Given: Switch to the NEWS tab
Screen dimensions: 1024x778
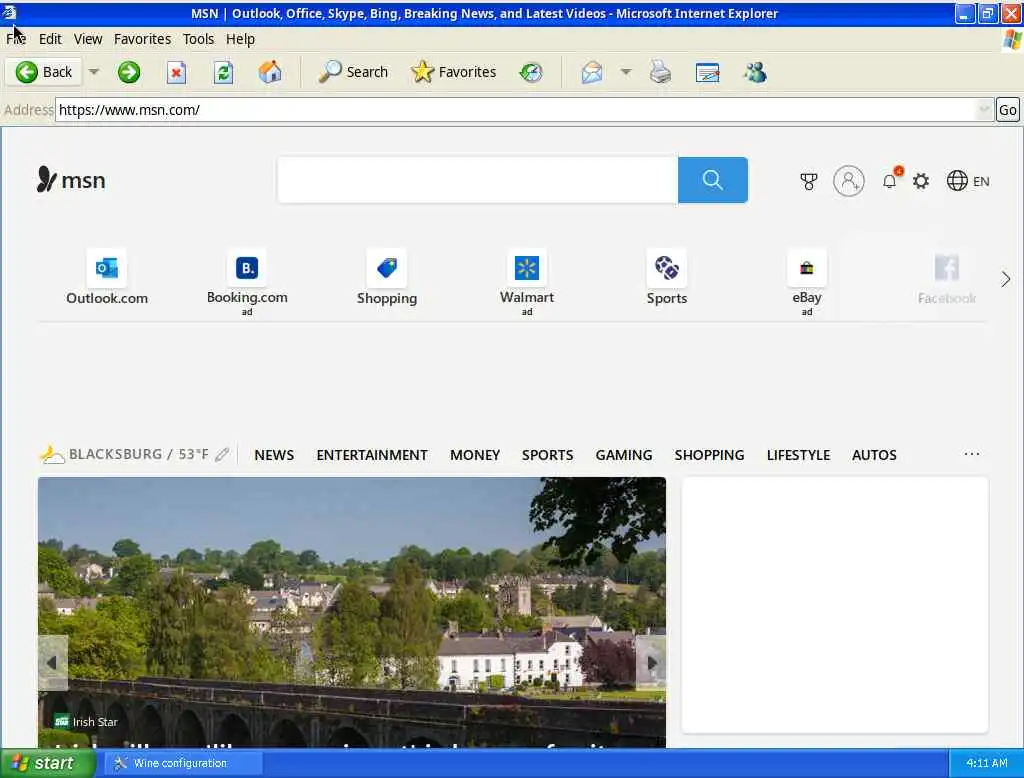Looking at the screenshot, I should (274, 455).
